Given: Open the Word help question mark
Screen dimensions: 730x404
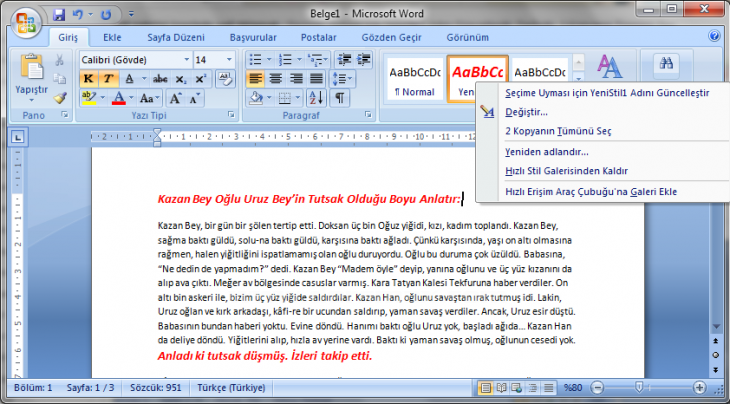Looking at the screenshot, I should coord(714,37).
